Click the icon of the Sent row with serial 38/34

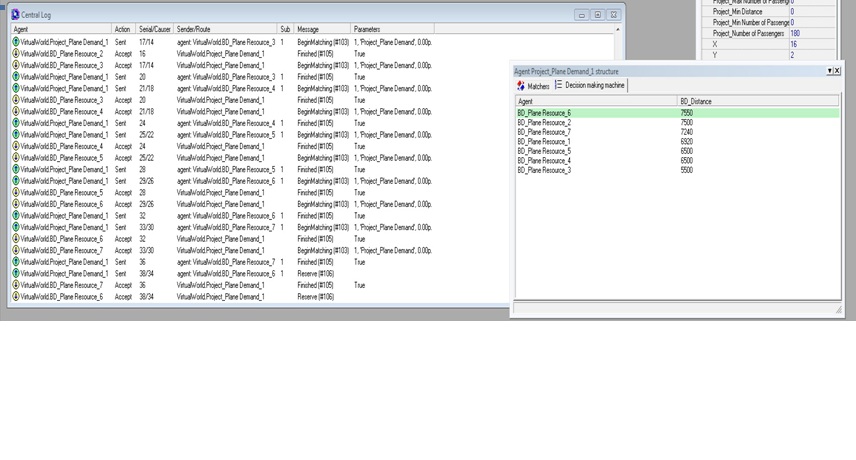pyautogui.click(x=16, y=273)
